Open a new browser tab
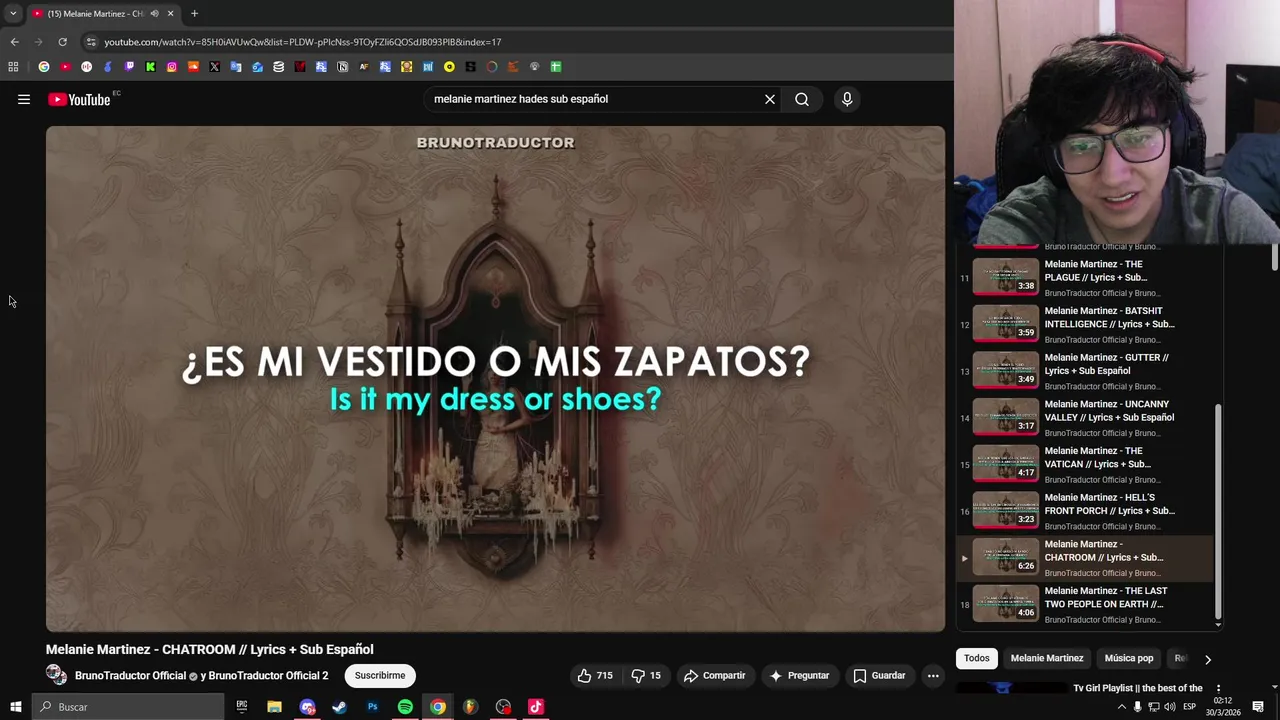Viewport: 1280px width, 720px height. [x=194, y=14]
